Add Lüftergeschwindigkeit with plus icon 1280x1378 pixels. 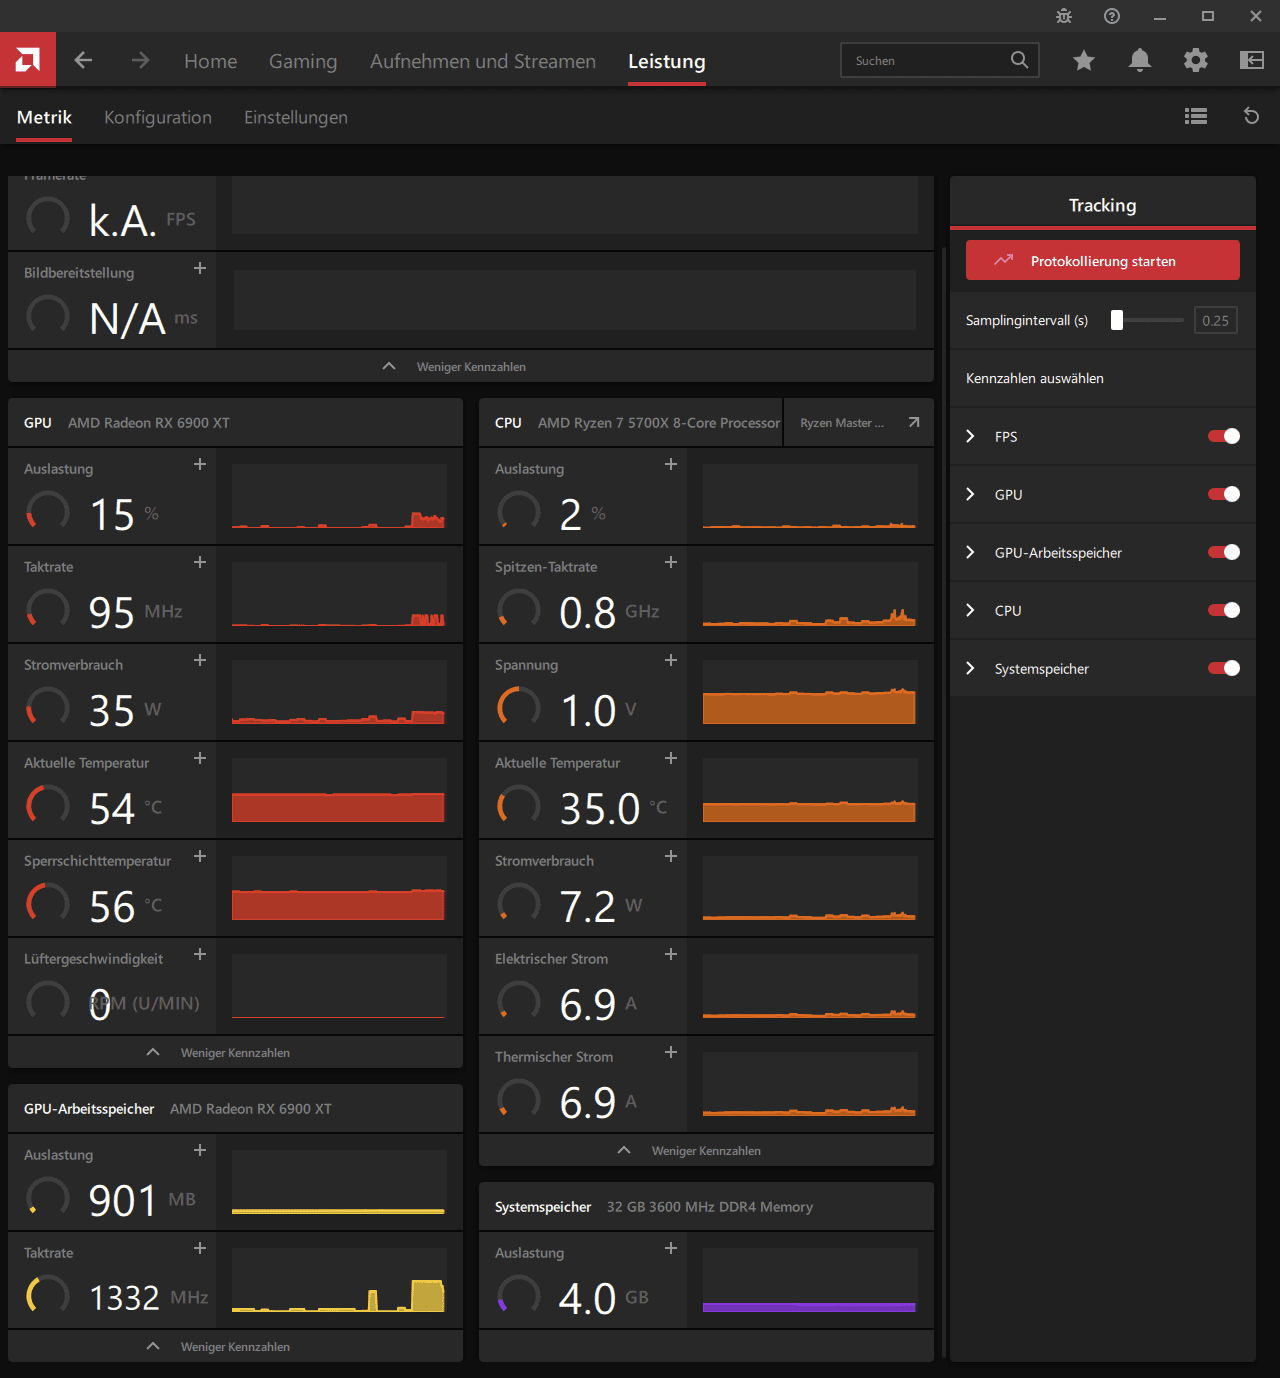coord(200,954)
